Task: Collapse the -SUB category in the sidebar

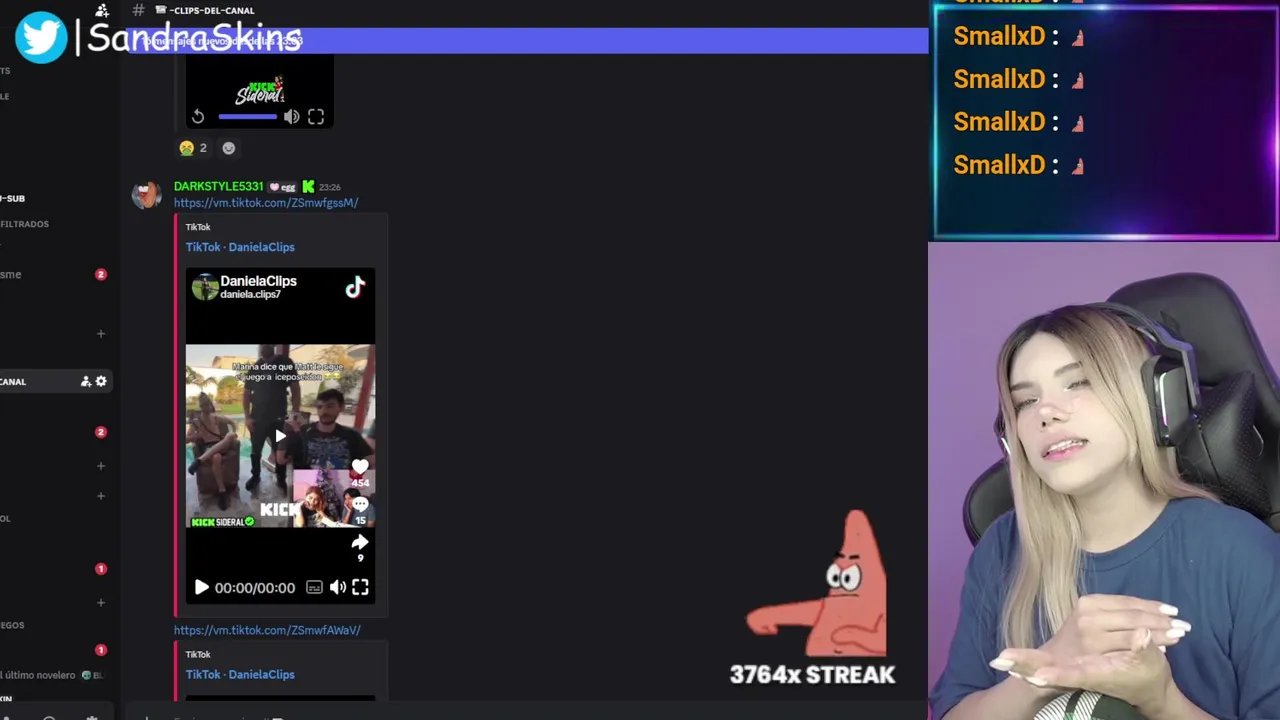Action: tap(13, 199)
